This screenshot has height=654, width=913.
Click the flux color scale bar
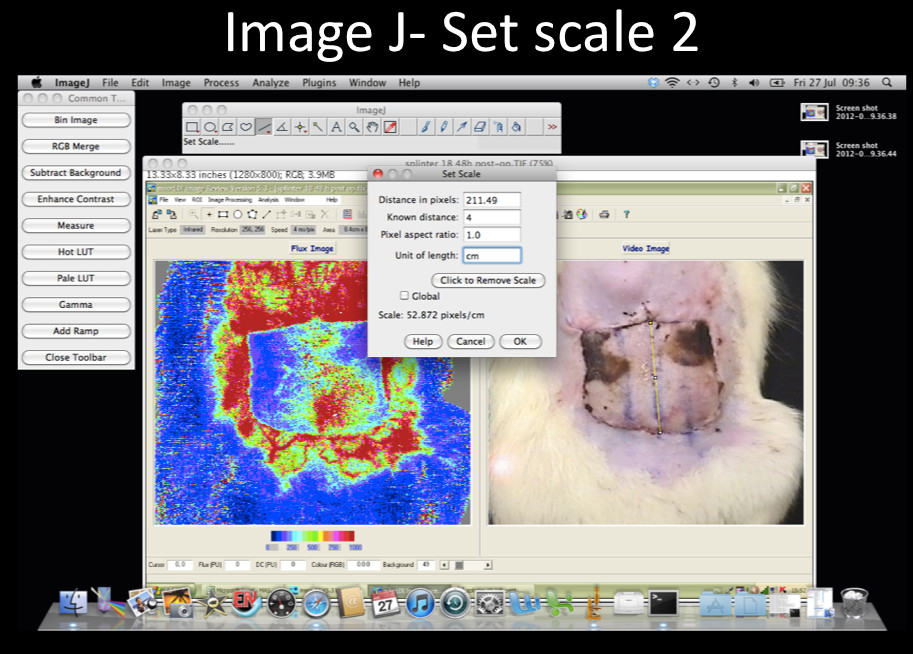tap(313, 536)
